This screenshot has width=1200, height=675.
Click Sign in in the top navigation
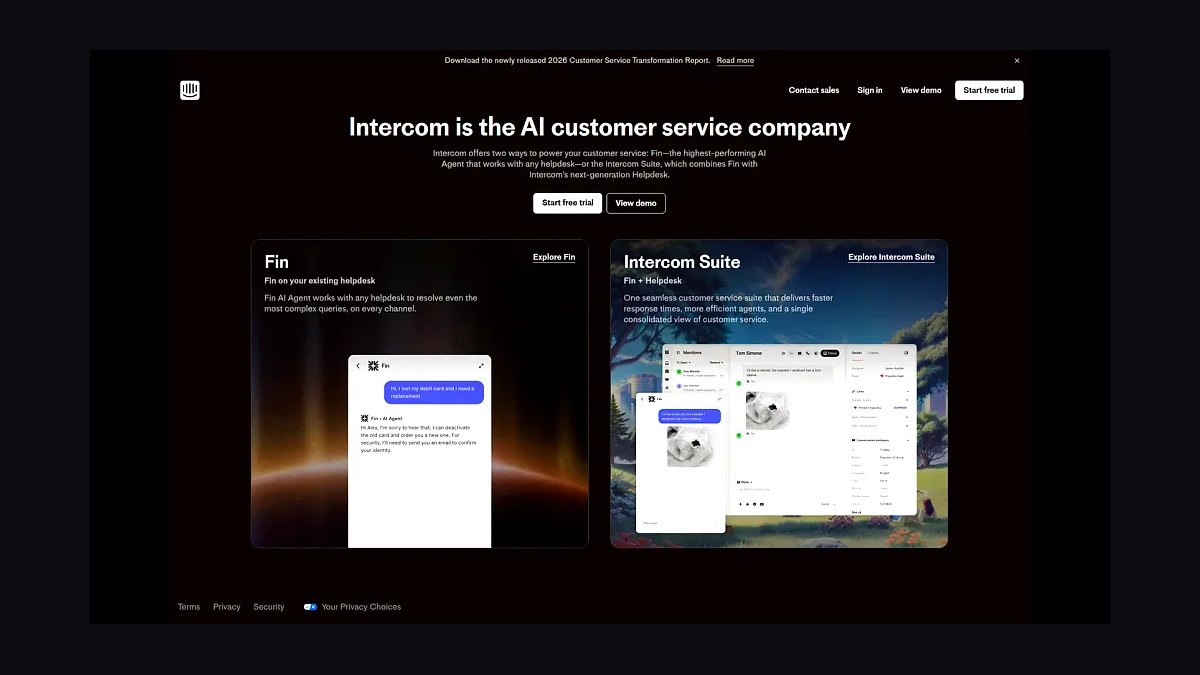(x=870, y=90)
